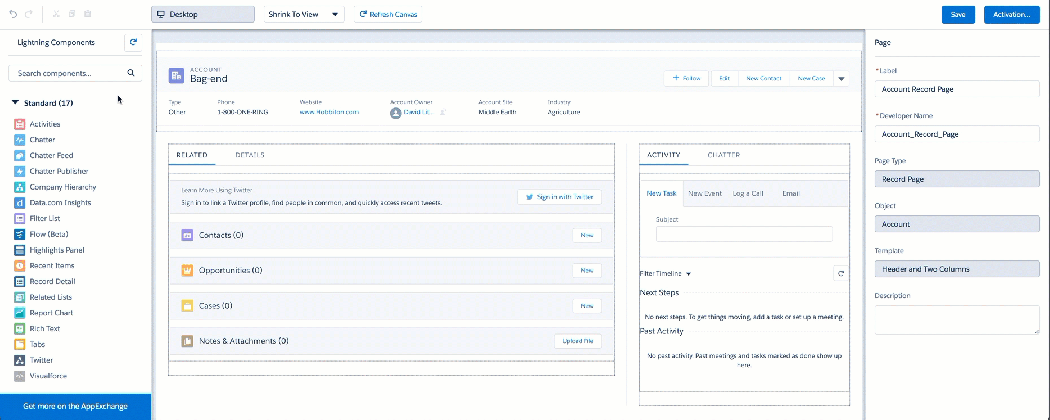Select the Email tab
The image size is (1050, 420).
[x=791, y=194]
